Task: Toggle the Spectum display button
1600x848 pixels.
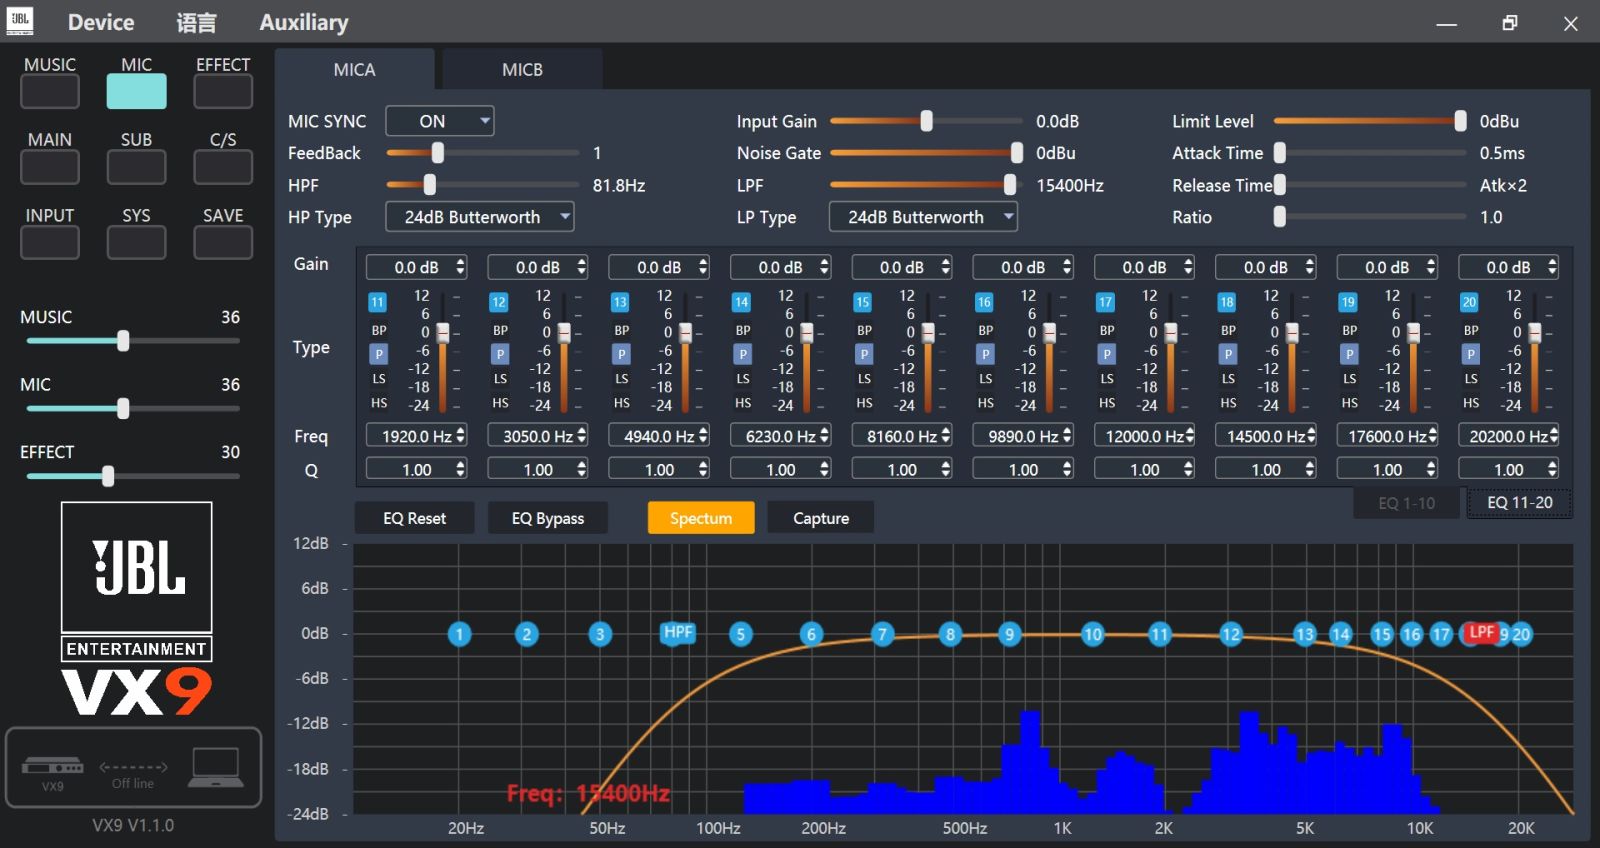Action: click(700, 518)
